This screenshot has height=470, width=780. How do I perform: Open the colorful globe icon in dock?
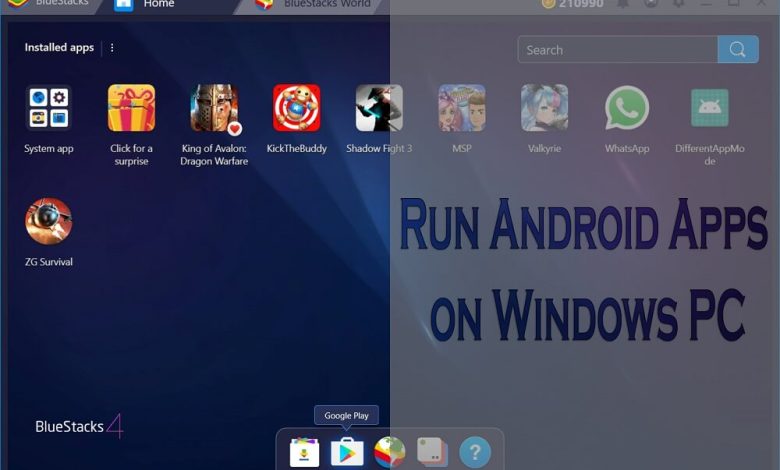pos(390,452)
